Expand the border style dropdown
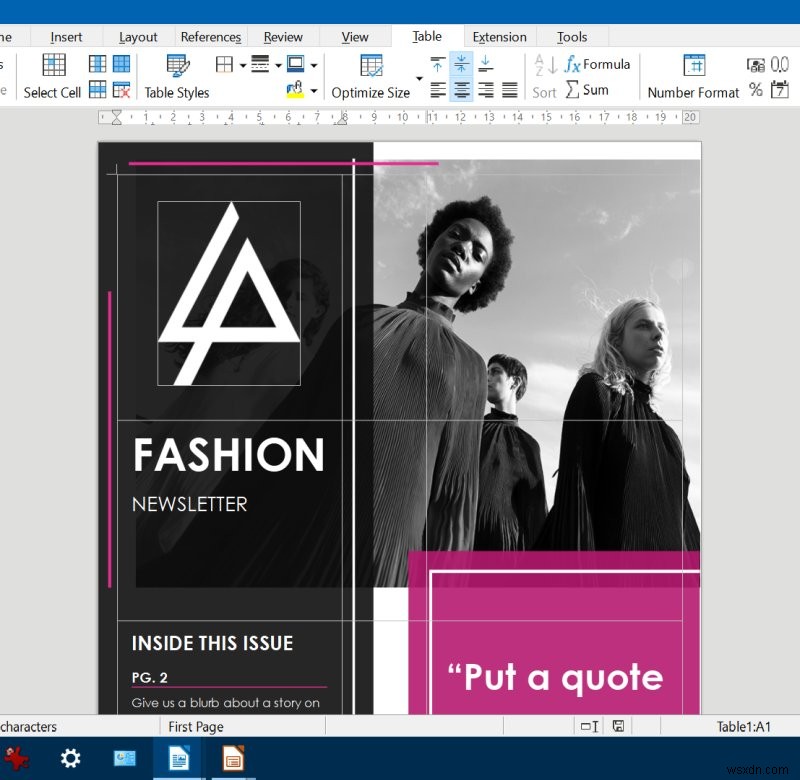Image resolution: width=800 pixels, height=780 pixels. tap(277, 65)
